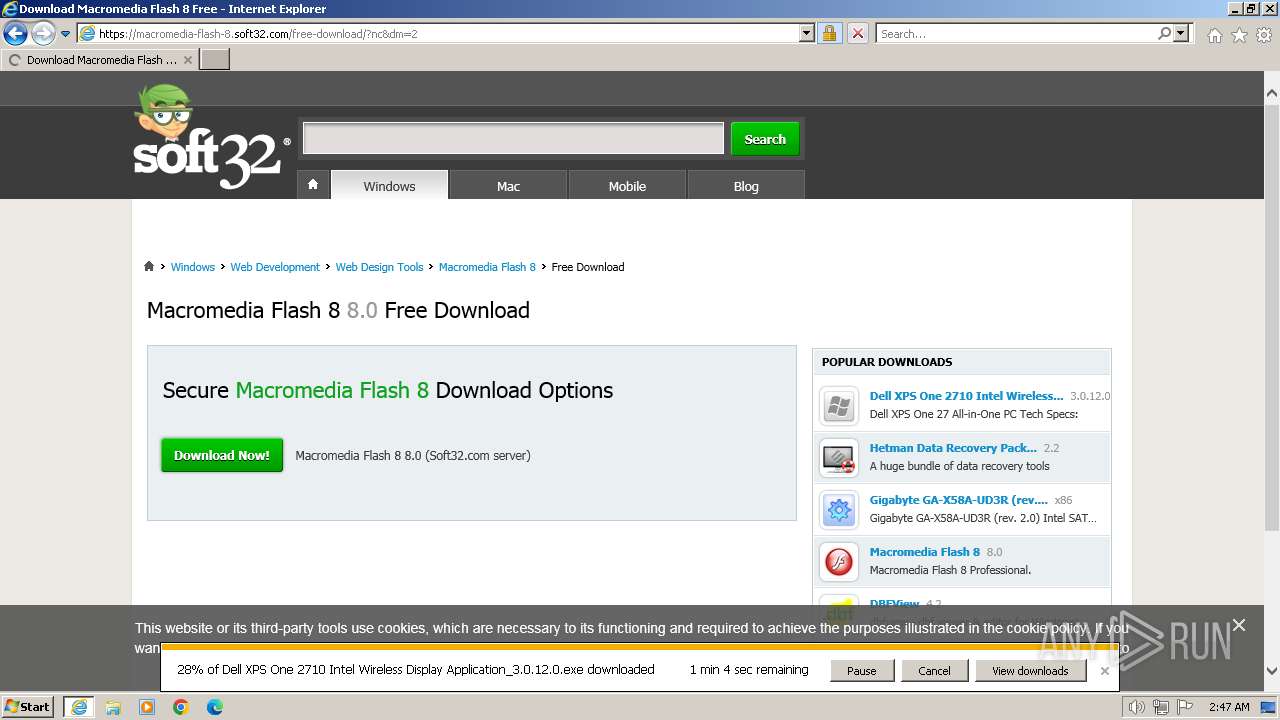Click the Macromedia Flash 8 red icon
This screenshot has width=1280, height=720.
[x=839, y=562]
